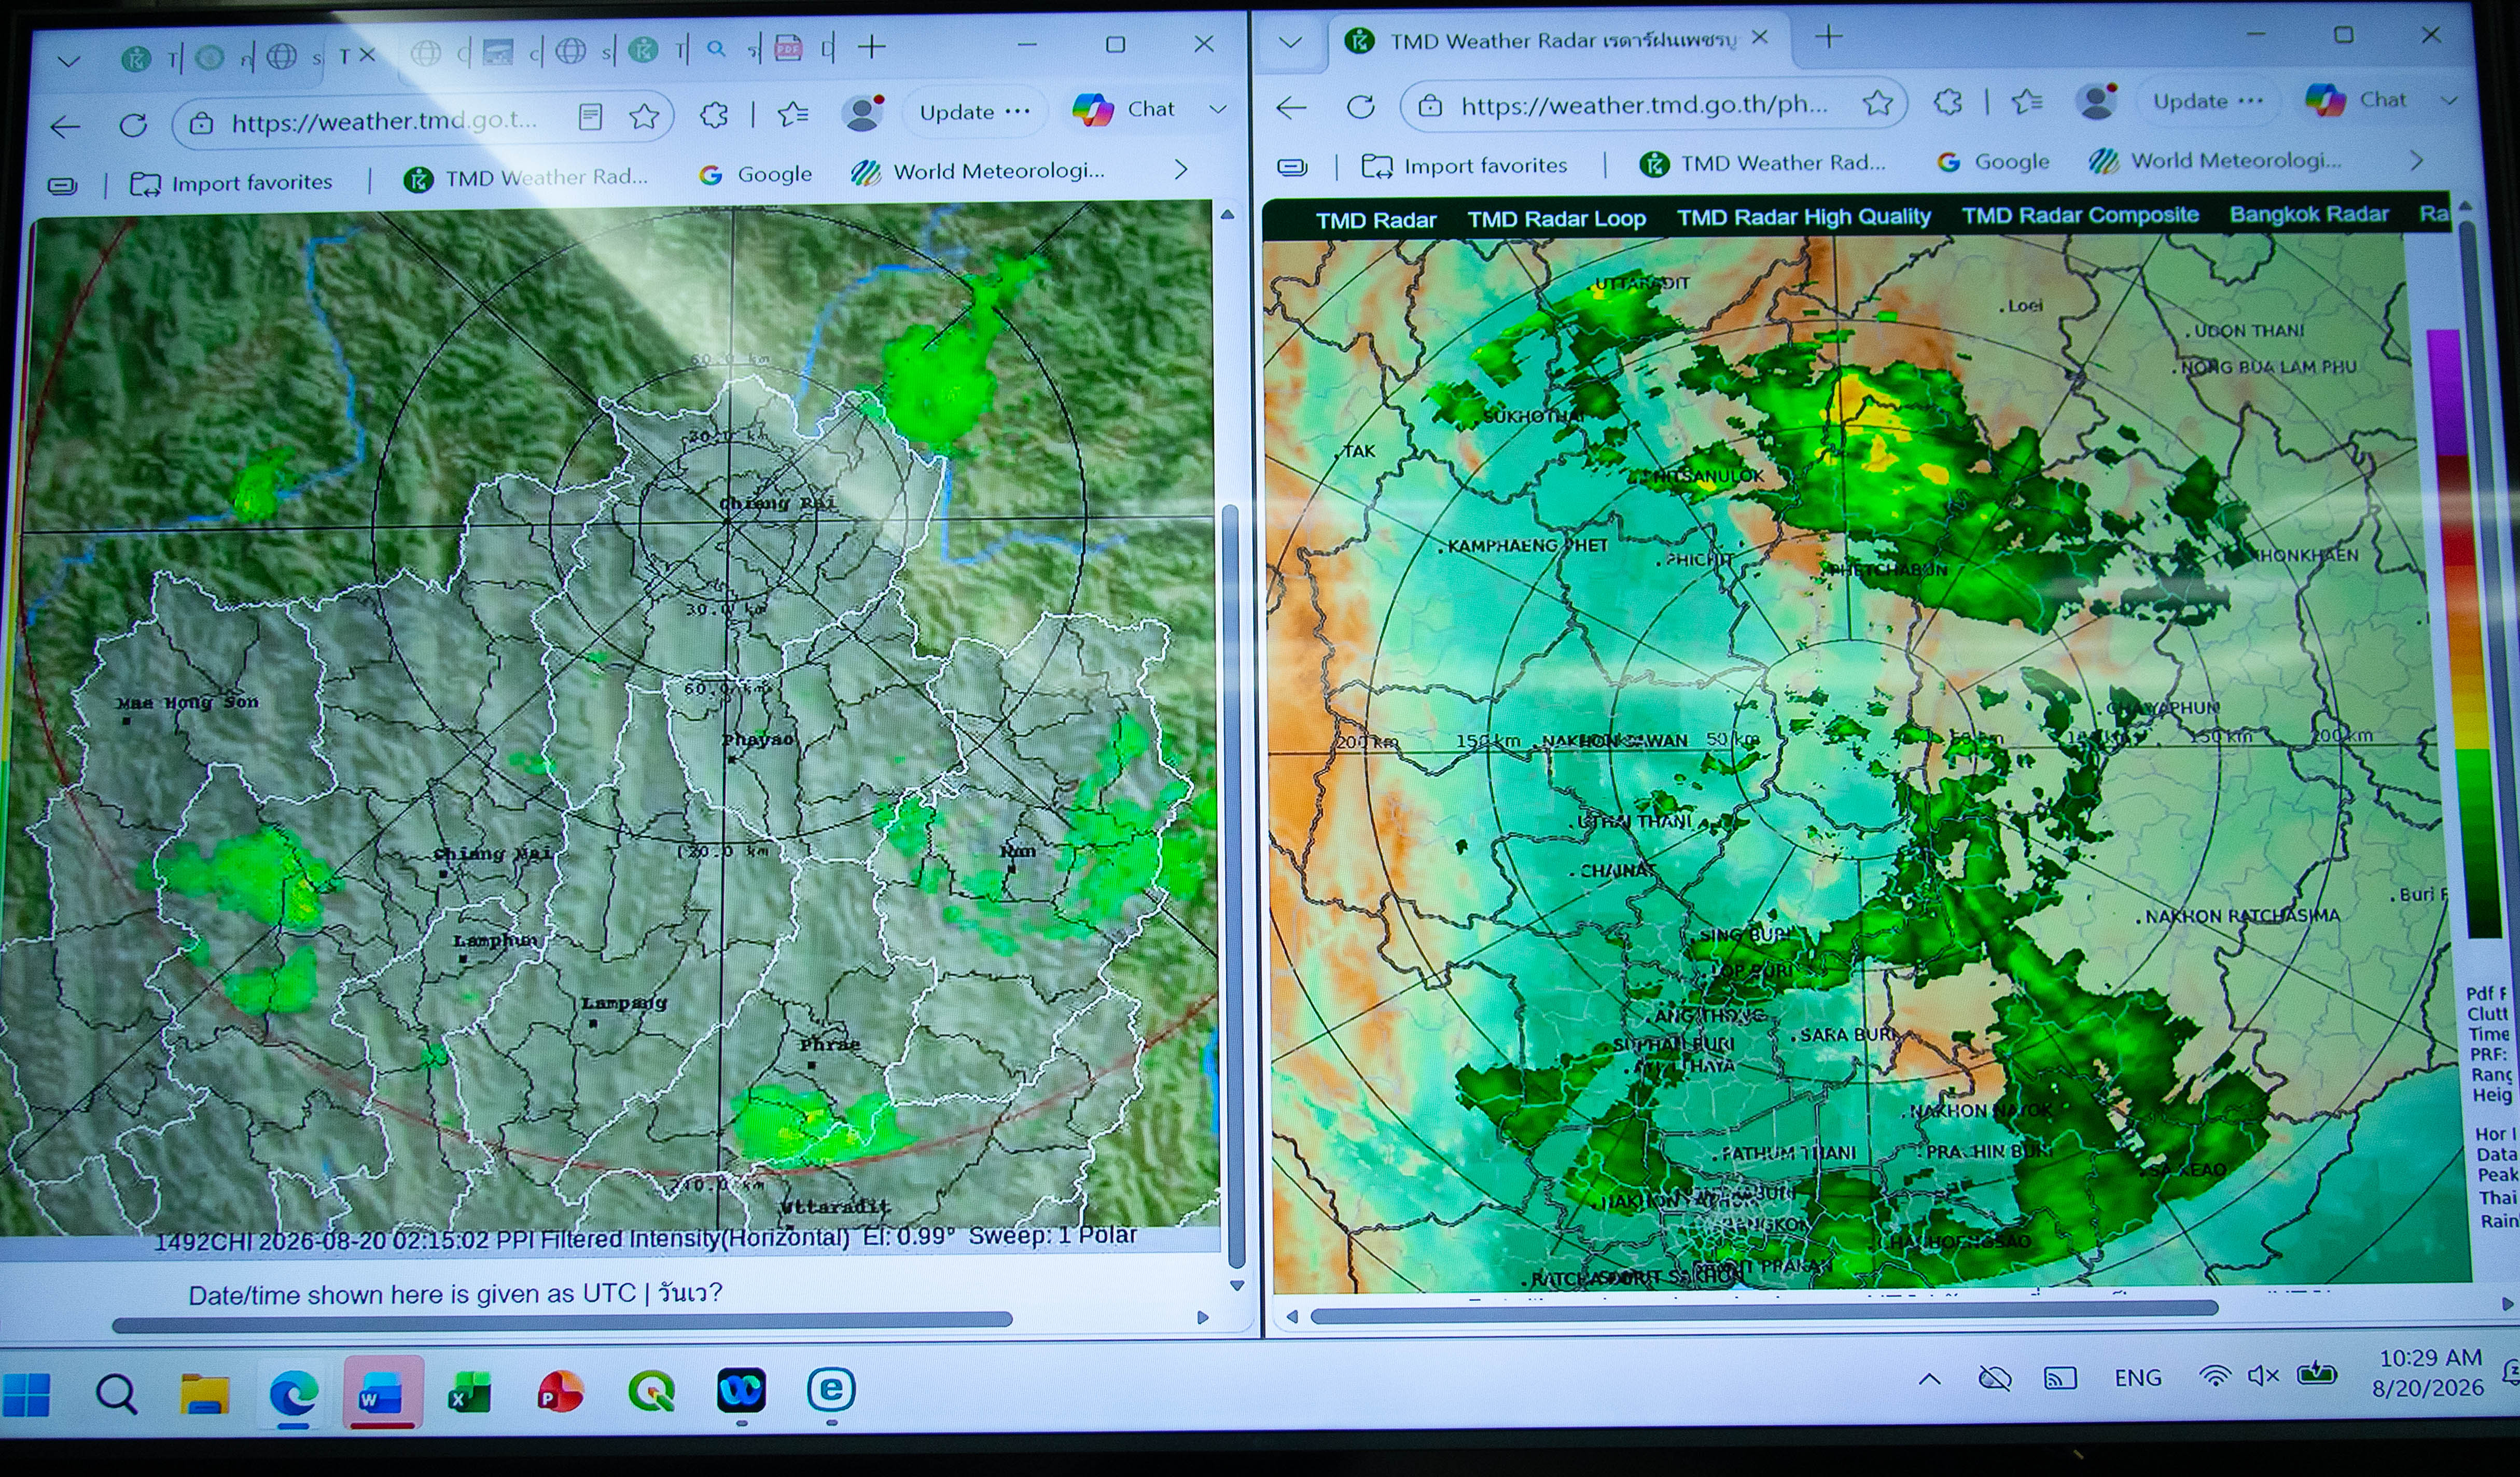Open TMD Weather Rad... bookmark in right window
This screenshot has width=2520, height=1477.
[x=1762, y=163]
